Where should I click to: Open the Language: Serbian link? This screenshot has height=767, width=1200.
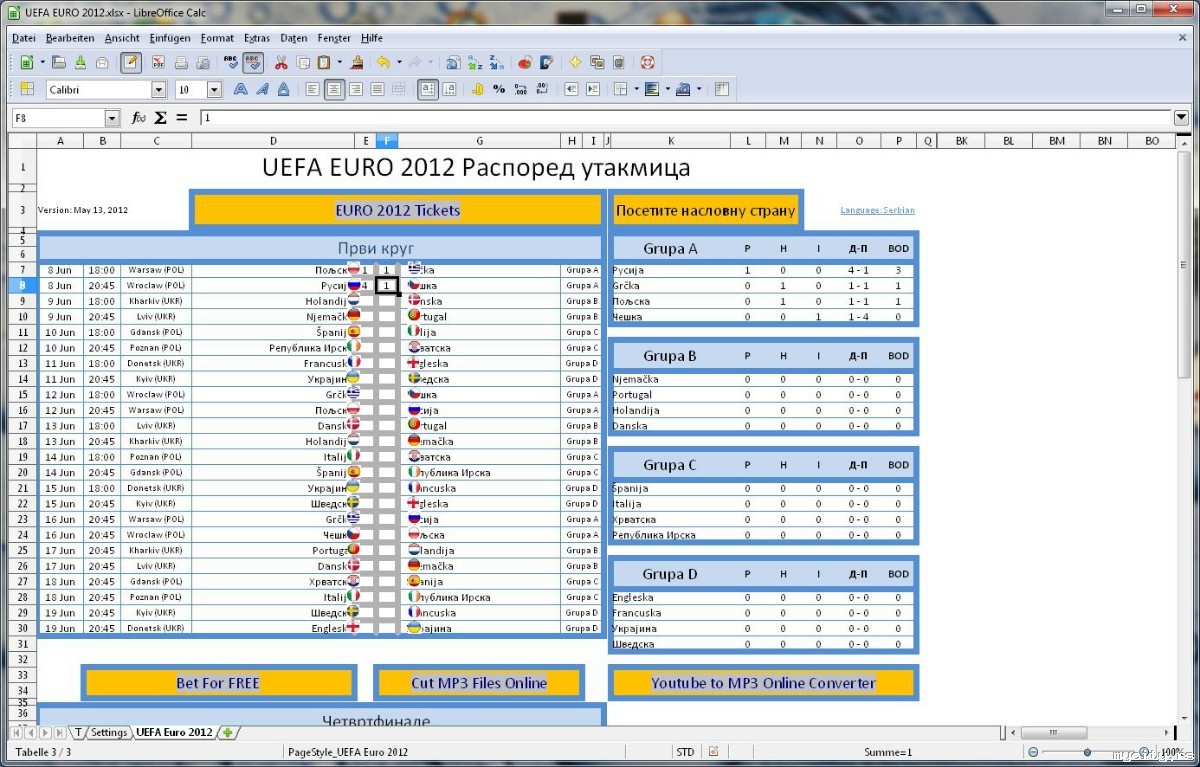tap(877, 210)
